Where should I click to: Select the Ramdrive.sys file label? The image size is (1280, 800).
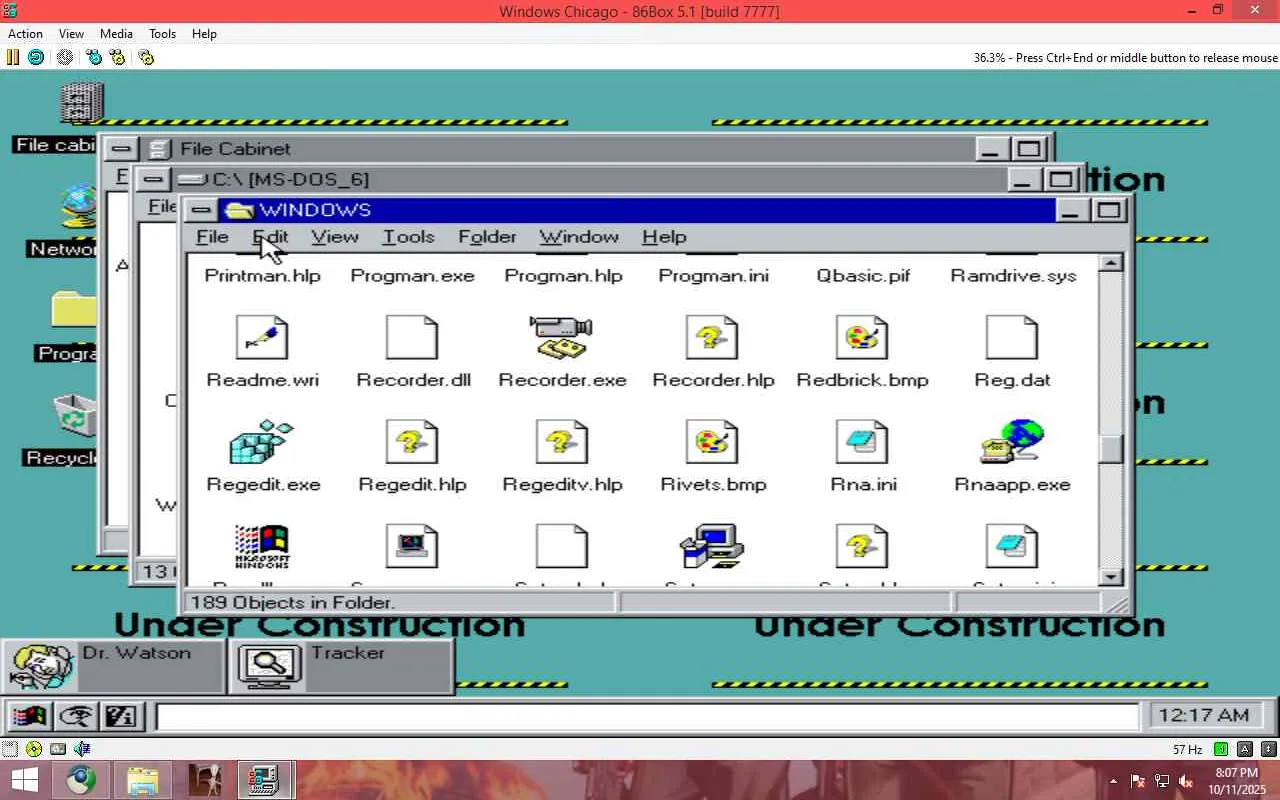pos(1013,276)
